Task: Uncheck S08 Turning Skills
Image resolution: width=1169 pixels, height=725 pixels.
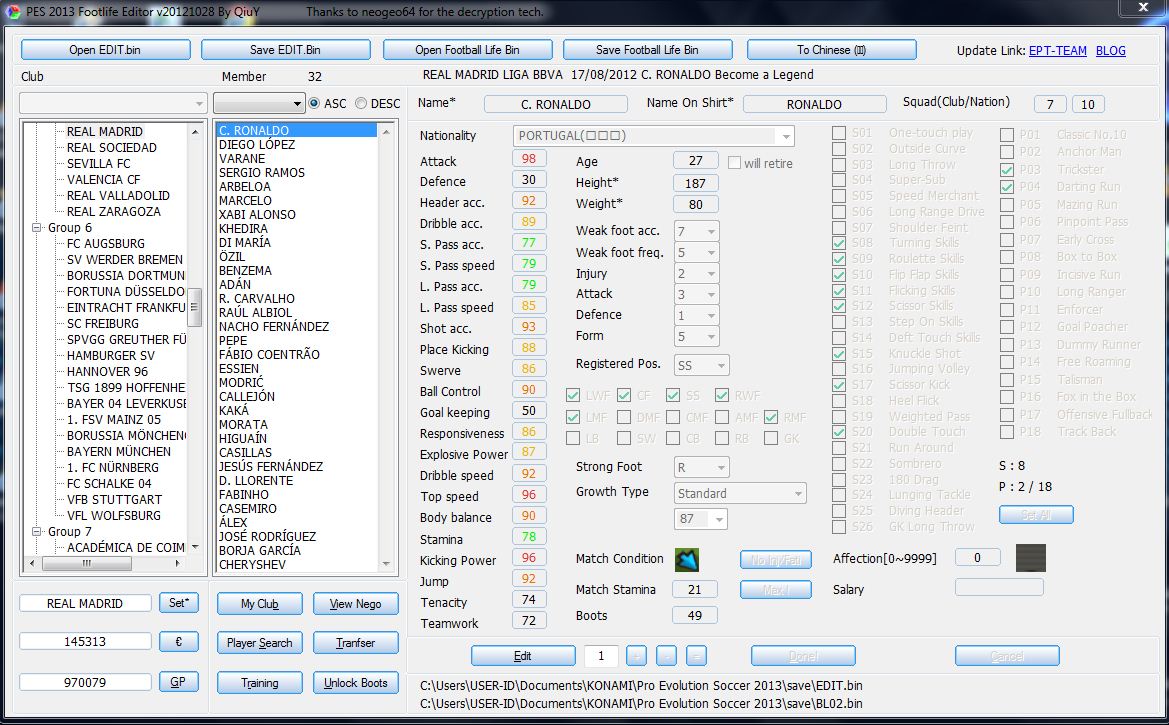Action: pos(840,242)
